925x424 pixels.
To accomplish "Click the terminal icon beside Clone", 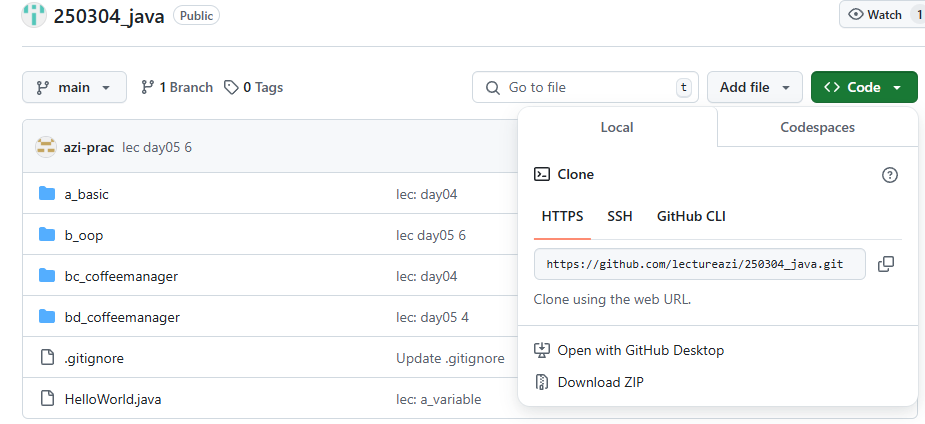I will 542,174.
